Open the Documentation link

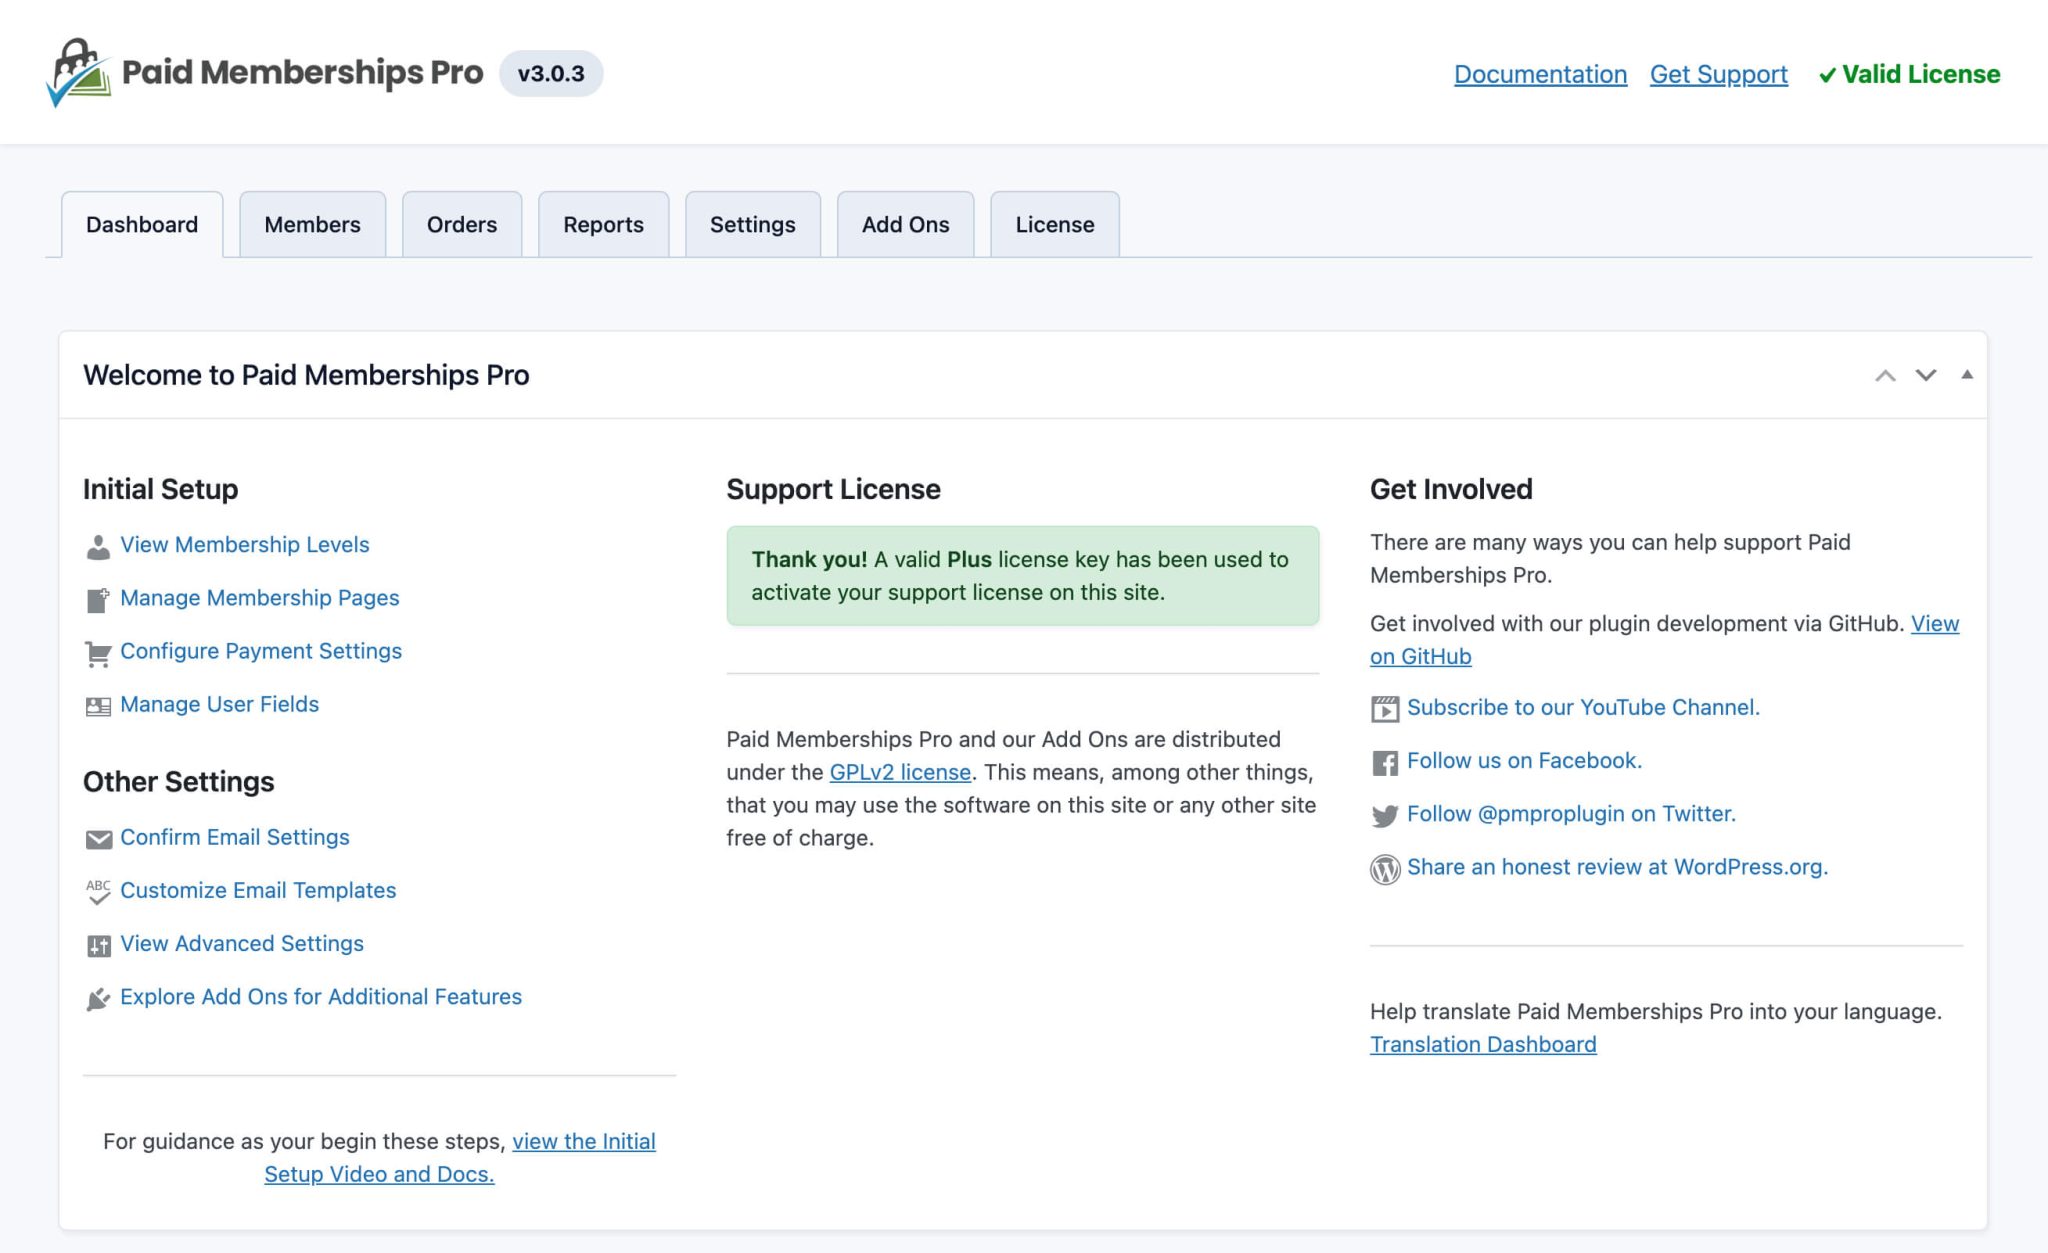coord(1540,74)
